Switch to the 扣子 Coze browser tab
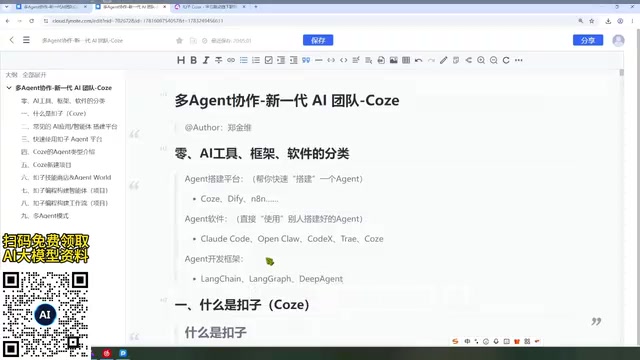This screenshot has height=360, width=640. pos(209,7)
